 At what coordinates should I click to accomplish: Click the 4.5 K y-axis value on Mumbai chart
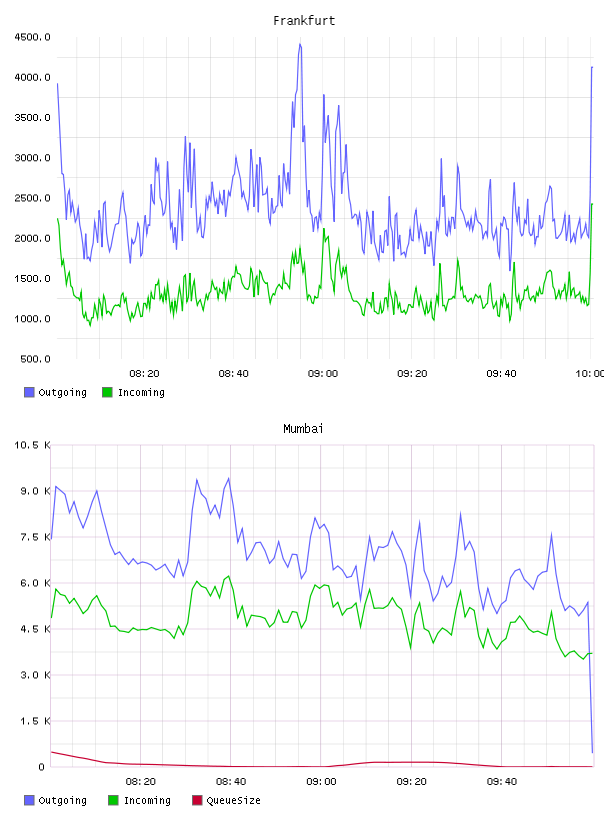35,629
